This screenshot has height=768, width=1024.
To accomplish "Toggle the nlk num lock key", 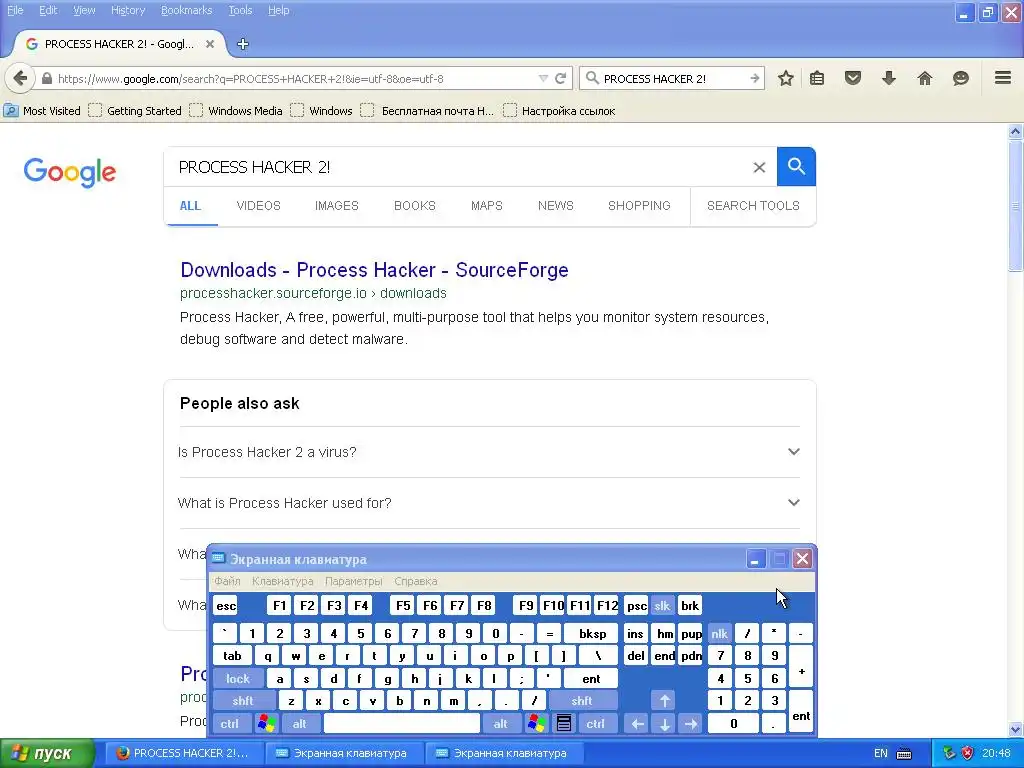I will click(x=719, y=633).
